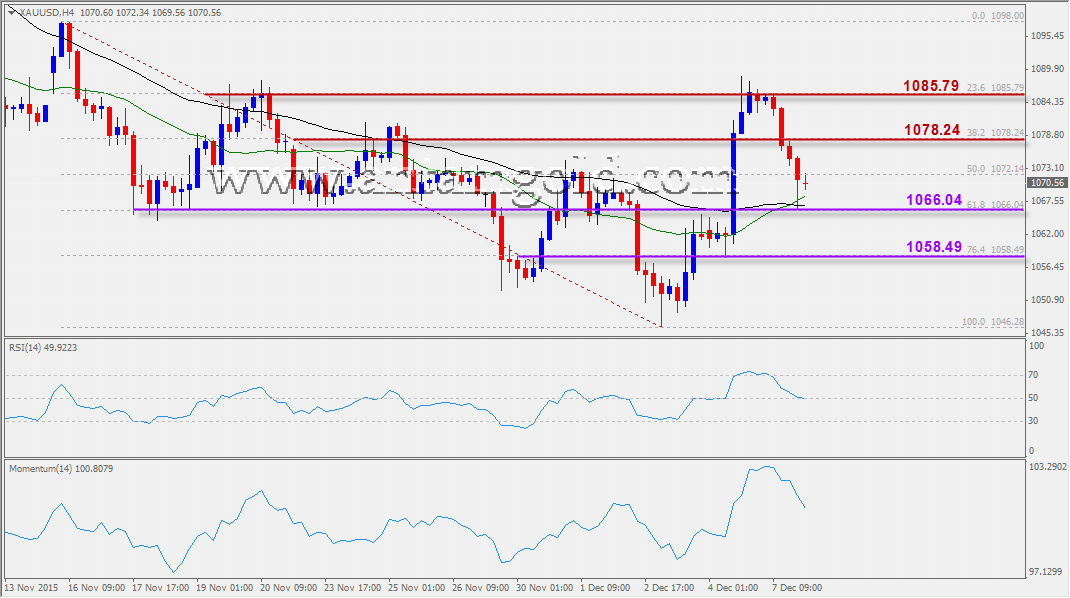Click the 103.2902 Momentum scale value
Image resolution: width=1070 pixels, height=598 pixels.
pyautogui.click(x=1048, y=467)
